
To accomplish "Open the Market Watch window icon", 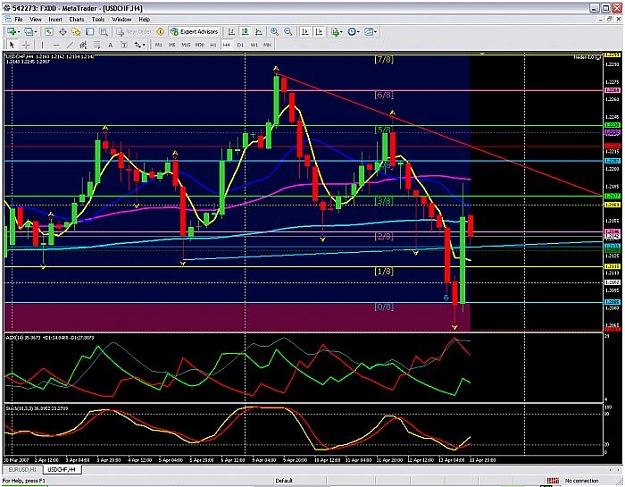I will click(49, 32).
